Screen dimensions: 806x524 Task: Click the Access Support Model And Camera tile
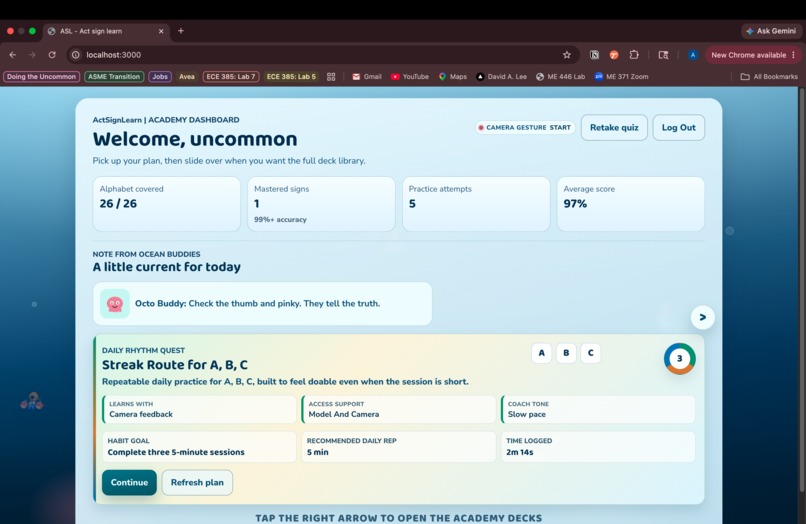click(398, 409)
